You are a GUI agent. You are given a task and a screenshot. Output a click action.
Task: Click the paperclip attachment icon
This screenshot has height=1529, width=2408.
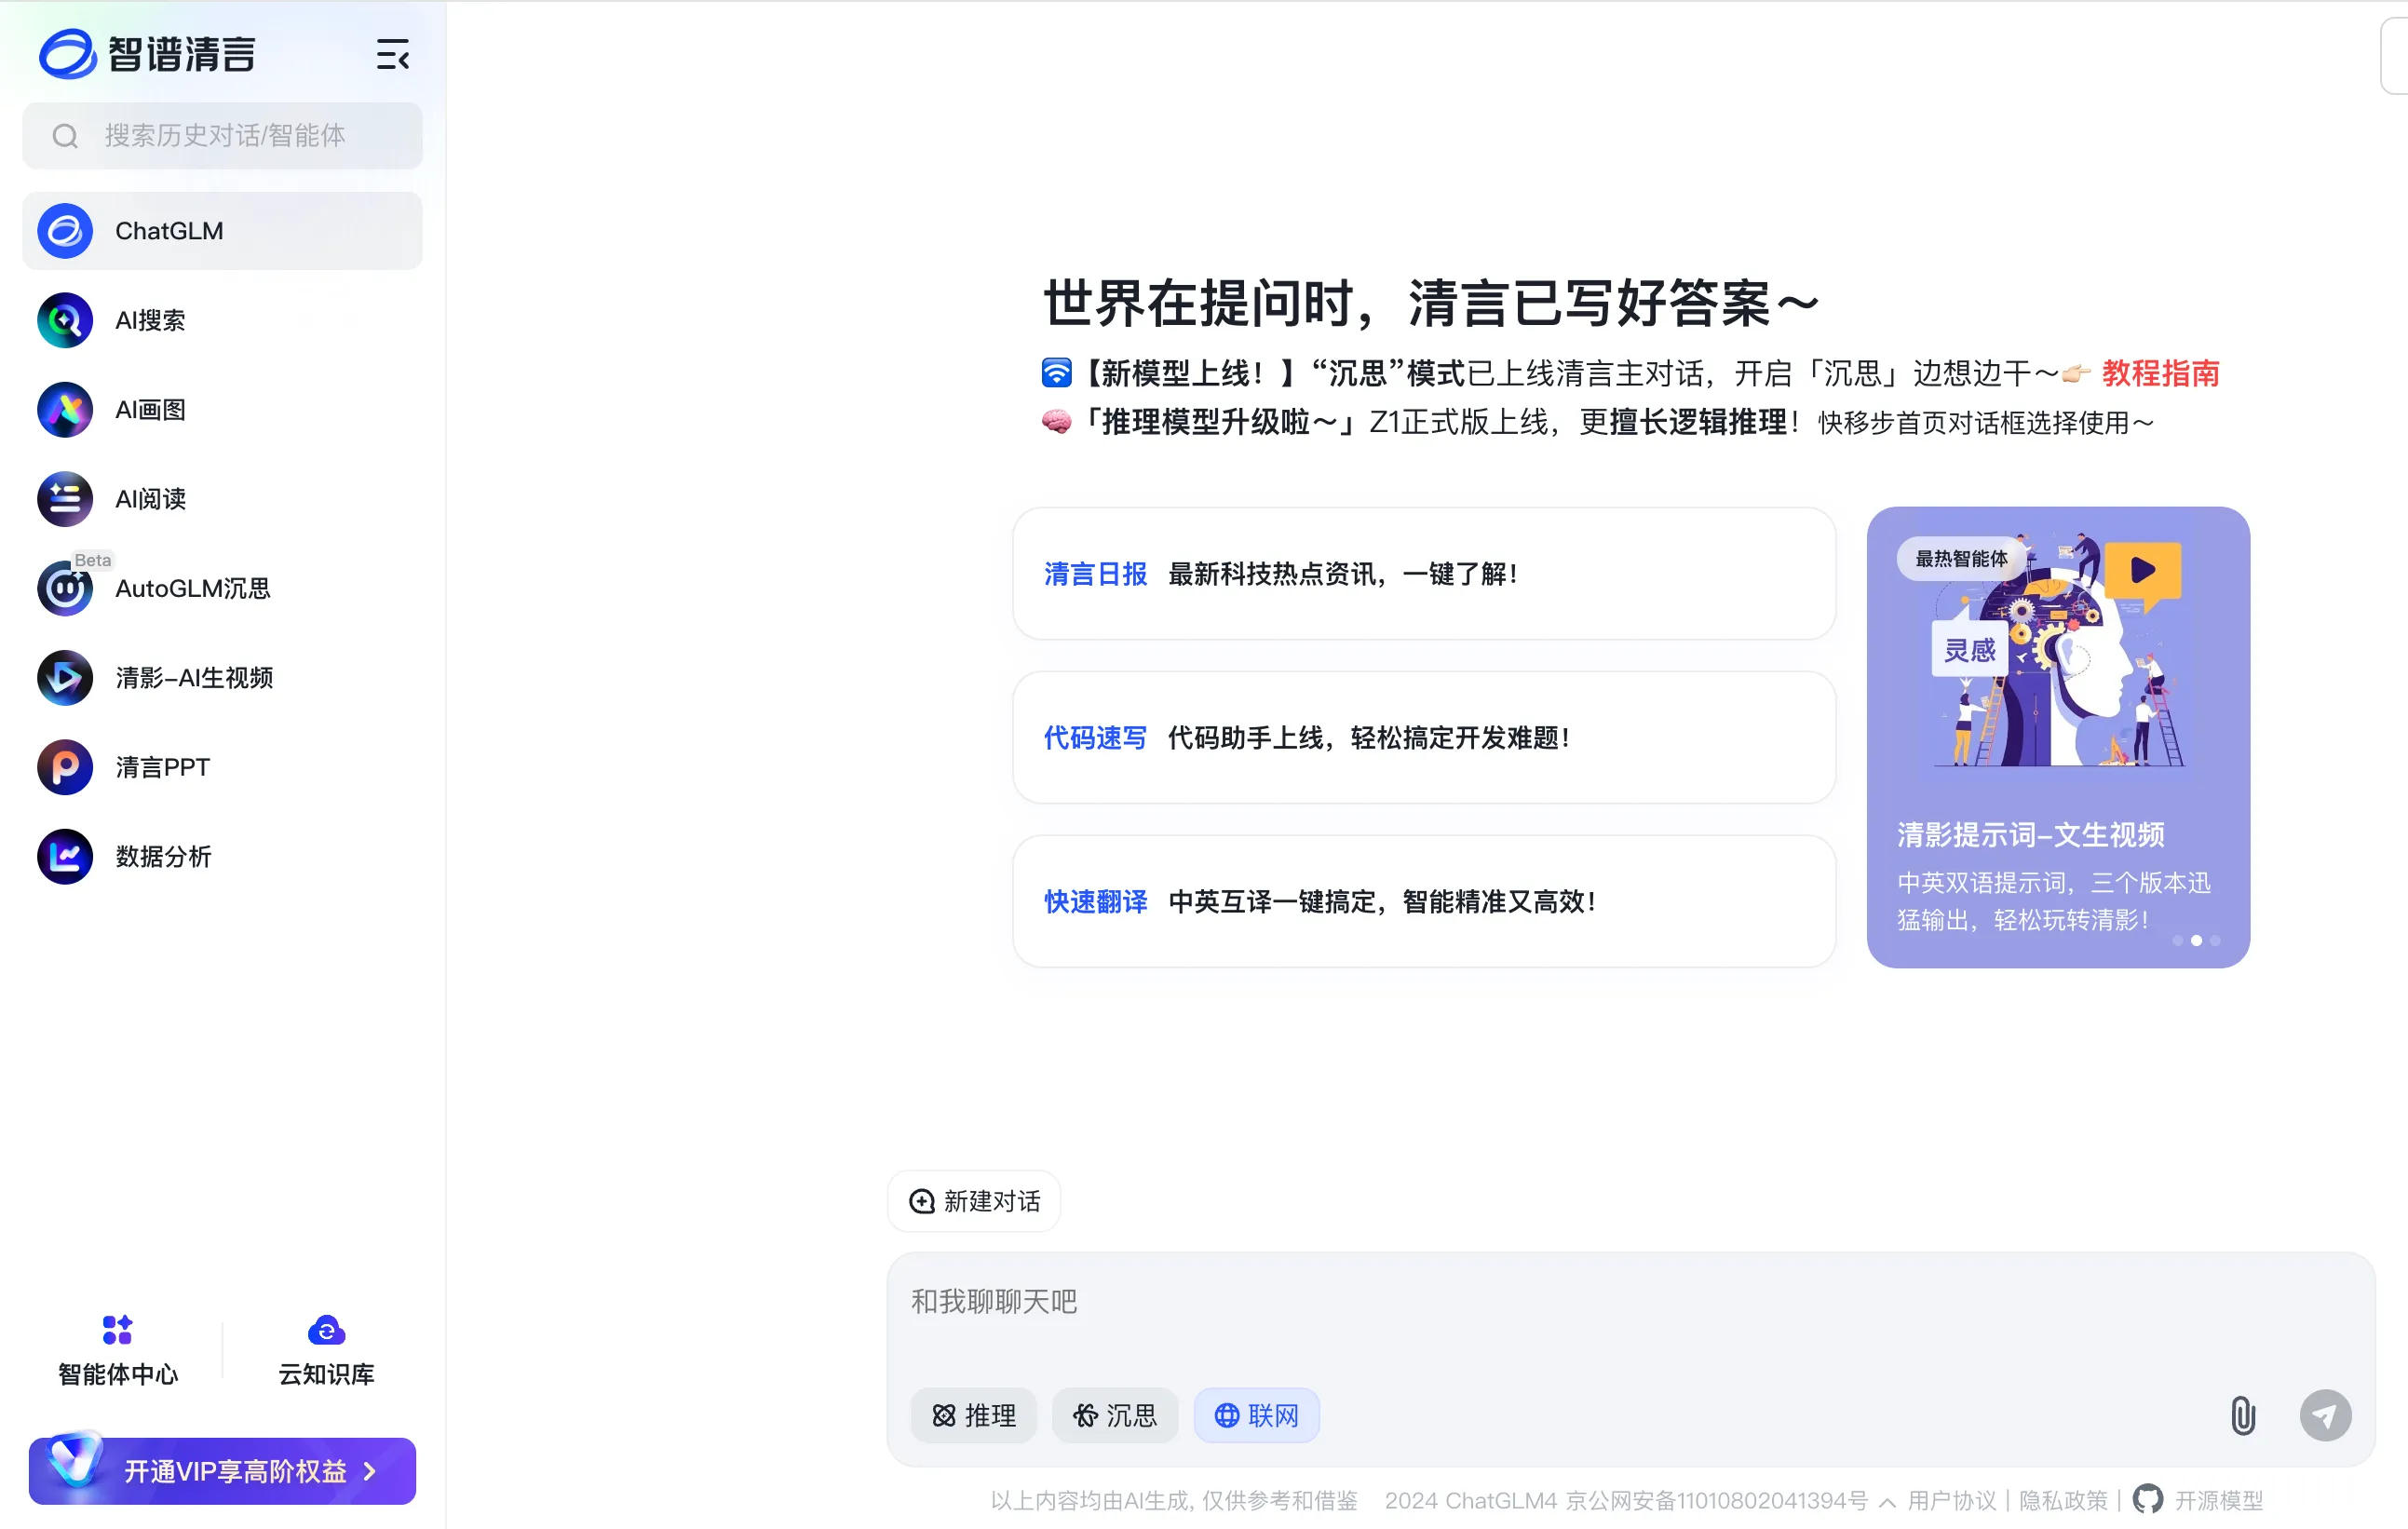pos(2243,1416)
